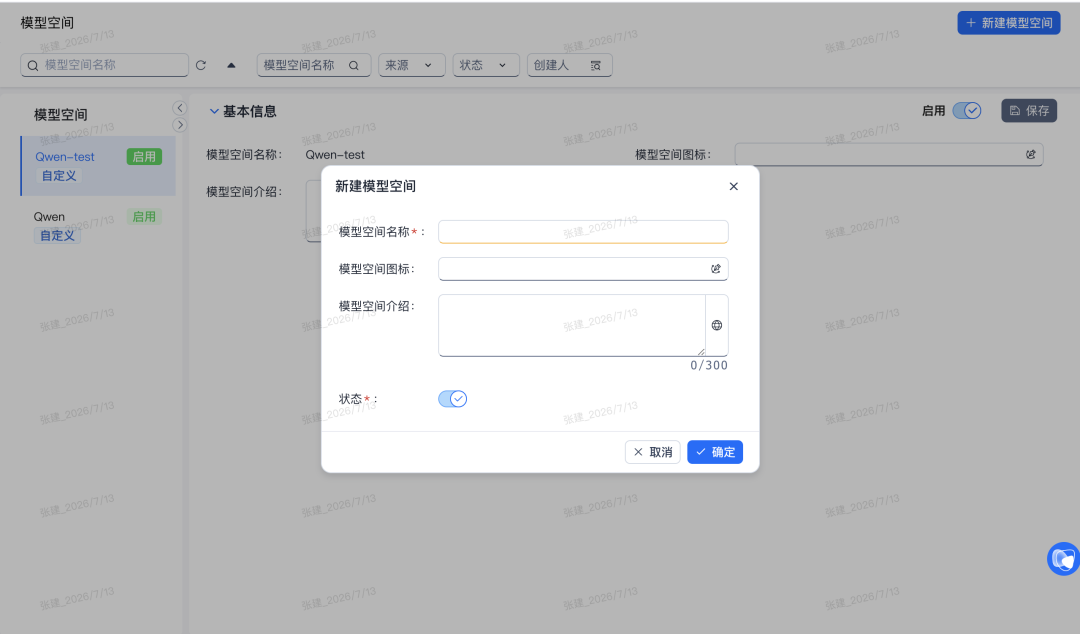The image size is (1080, 634).
Task: Click the 确定 button
Action: point(715,452)
